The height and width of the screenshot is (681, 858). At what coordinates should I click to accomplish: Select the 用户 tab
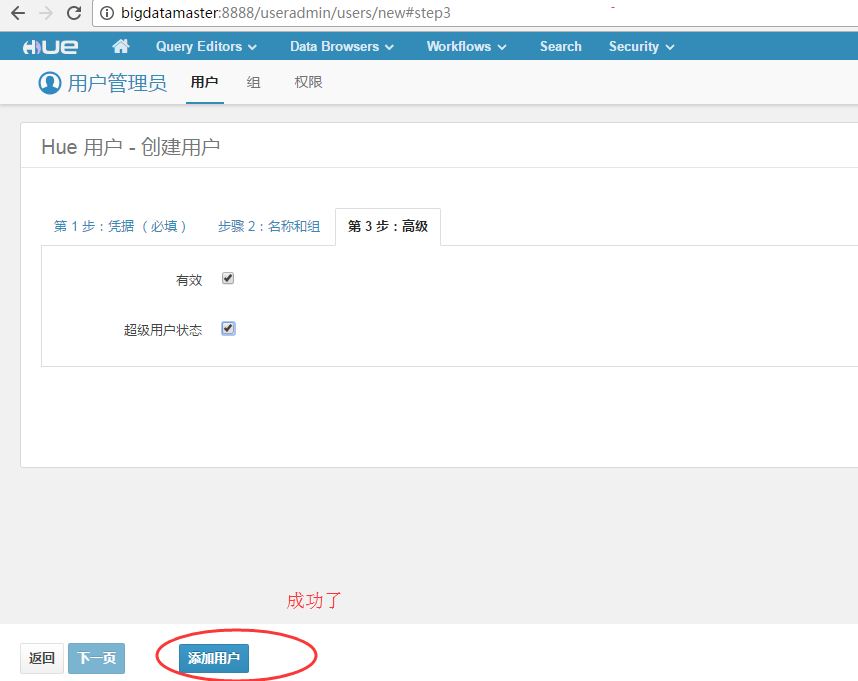pos(205,83)
